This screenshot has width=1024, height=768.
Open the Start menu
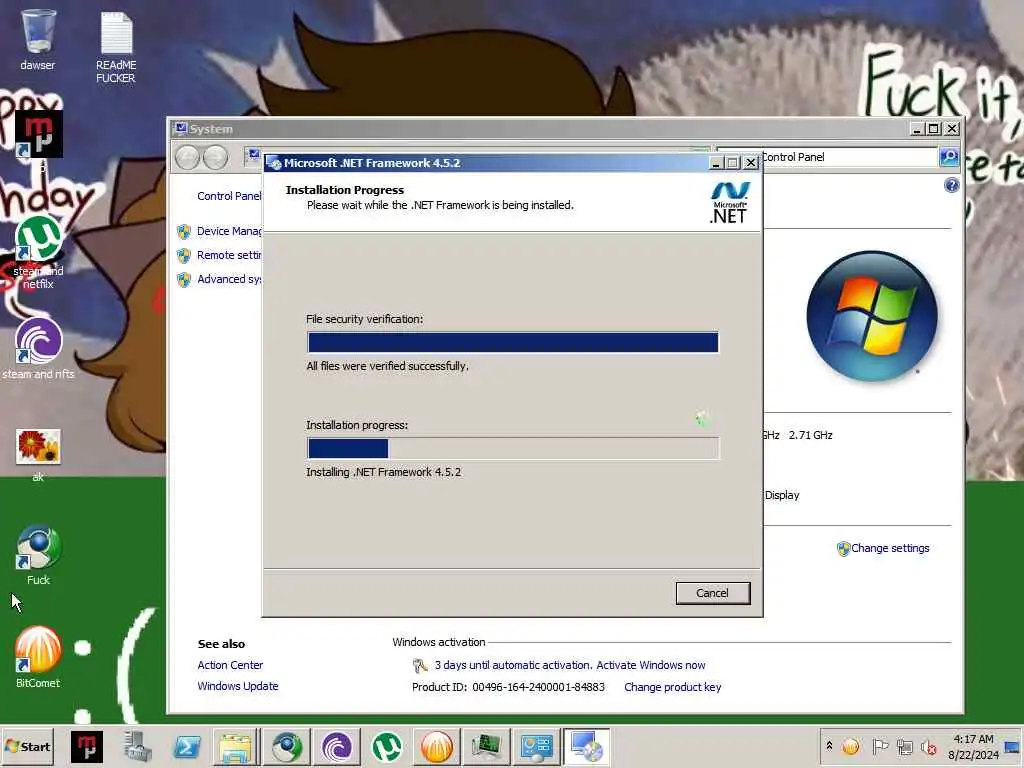[27, 746]
